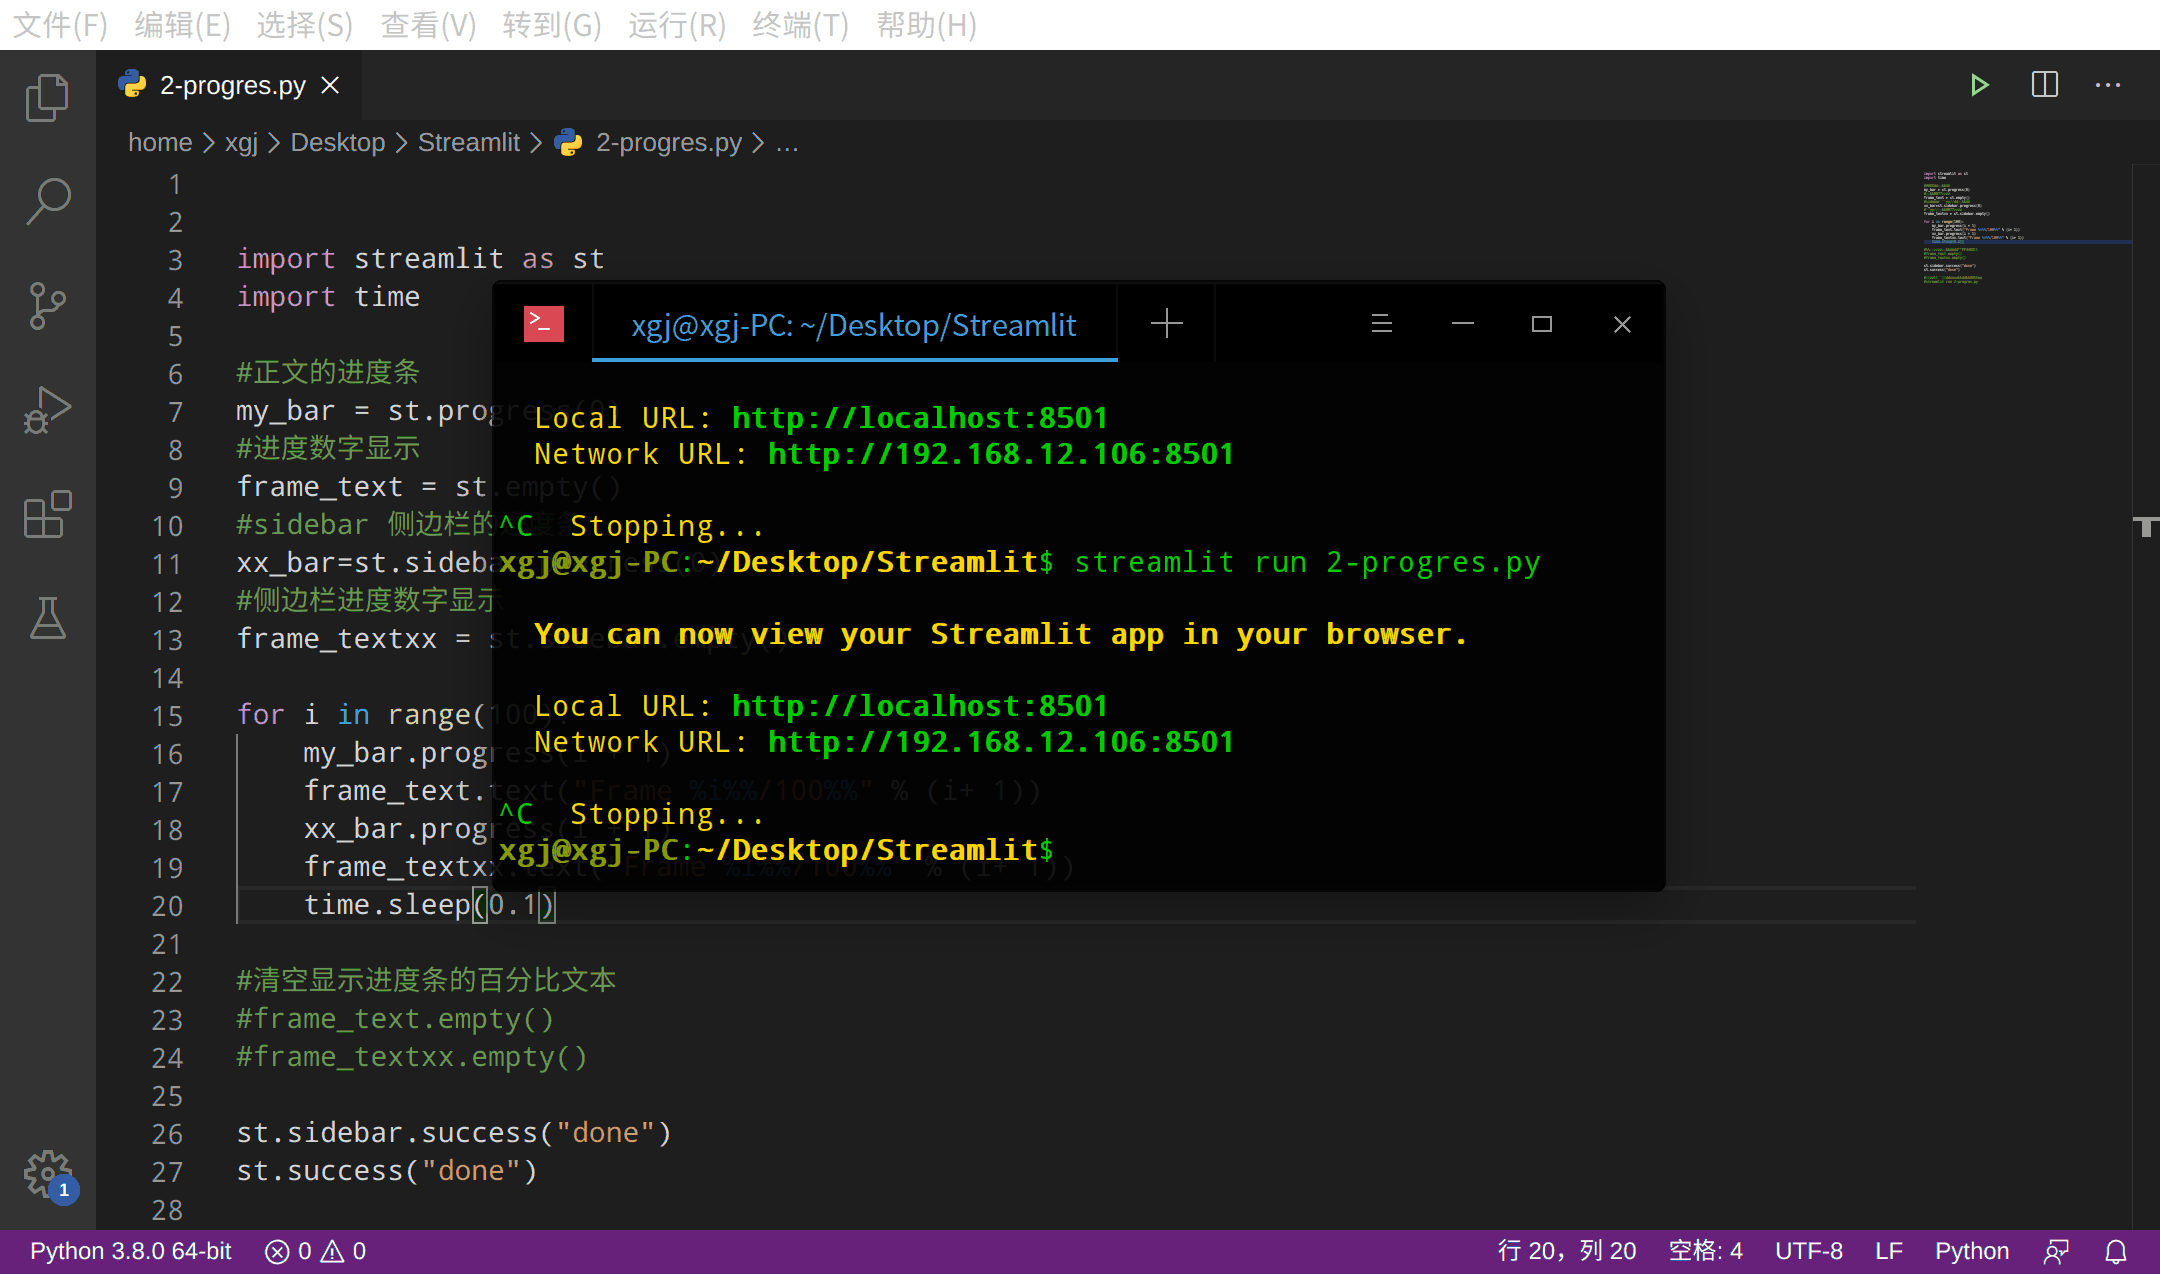Place cursor in time.sleep(0.1) line
Image resolution: width=2160 pixels, height=1274 pixels.
tap(429, 905)
